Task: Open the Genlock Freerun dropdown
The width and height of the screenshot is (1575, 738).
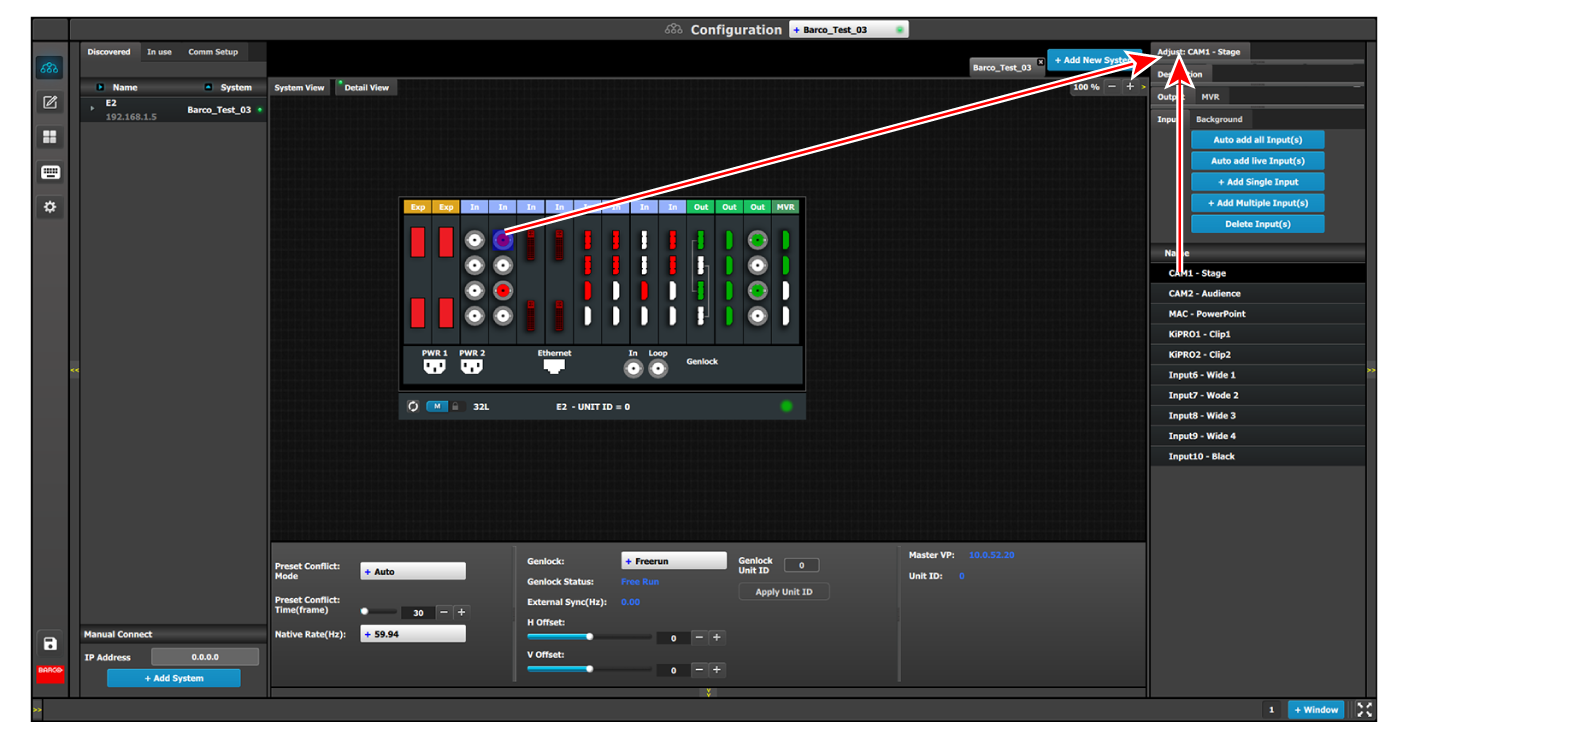Action: coord(674,561)
